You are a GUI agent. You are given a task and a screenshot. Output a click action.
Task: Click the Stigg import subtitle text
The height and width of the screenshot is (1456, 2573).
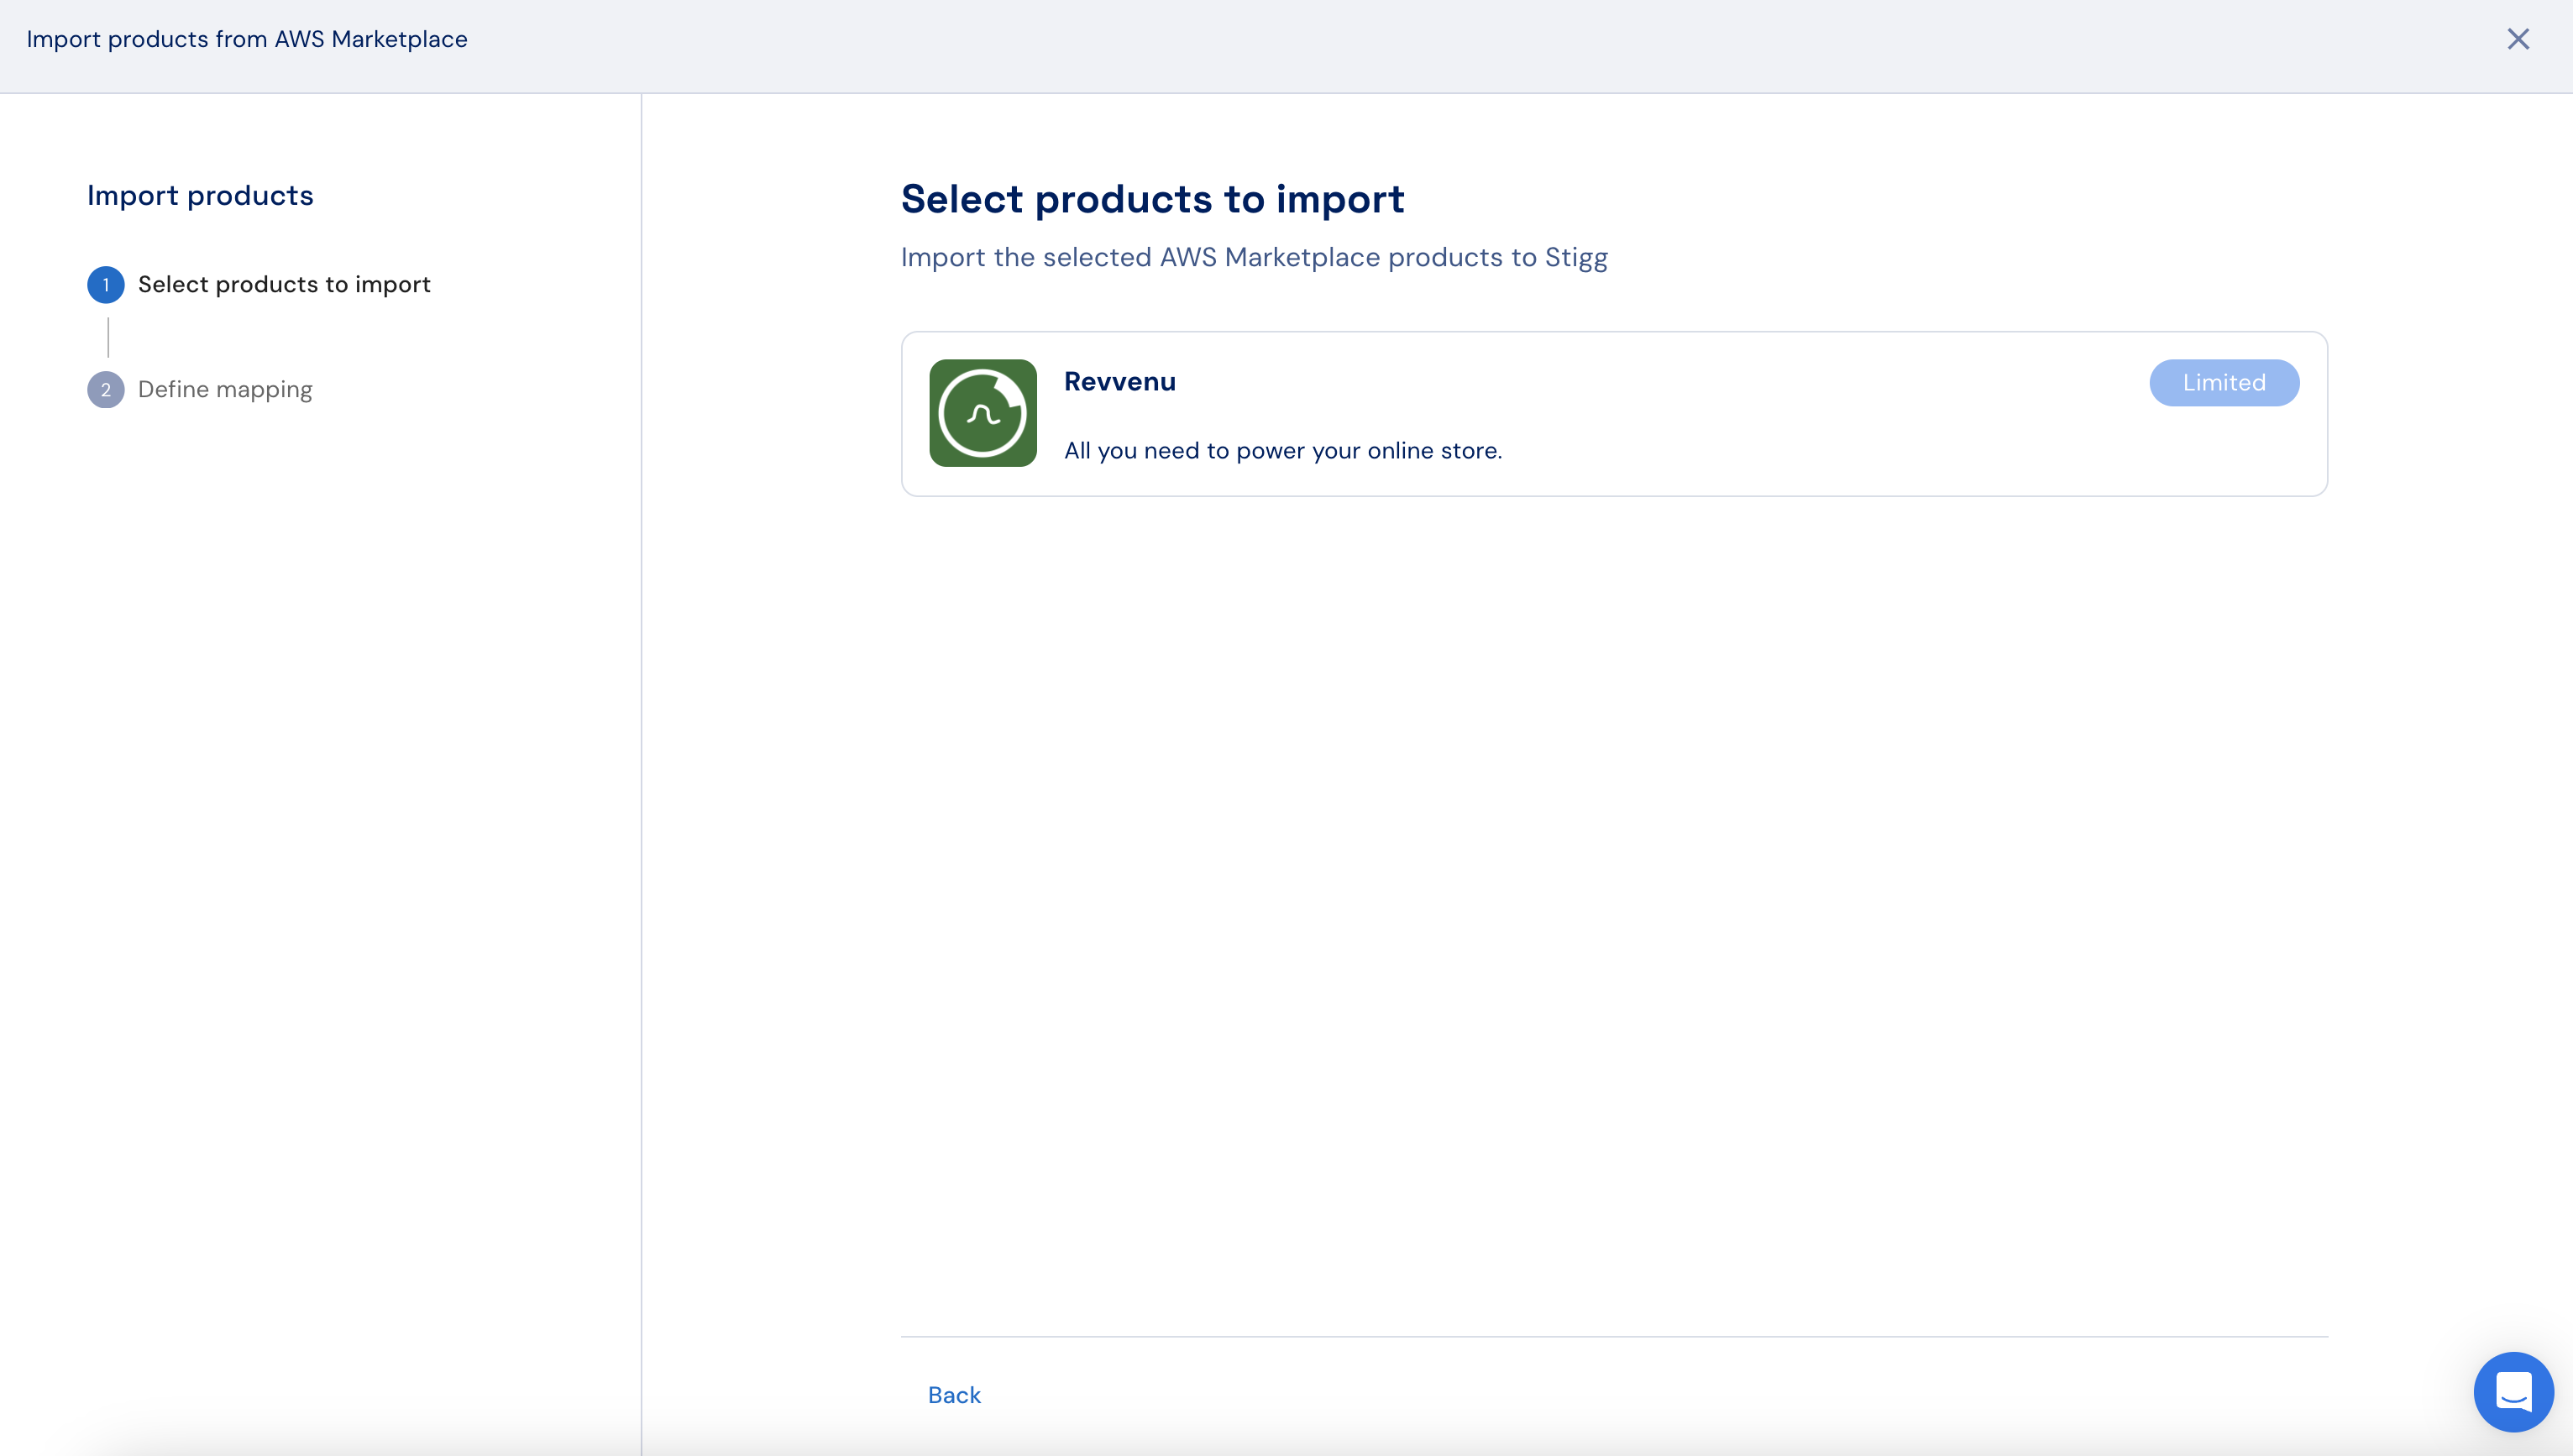coord(1254,258)
